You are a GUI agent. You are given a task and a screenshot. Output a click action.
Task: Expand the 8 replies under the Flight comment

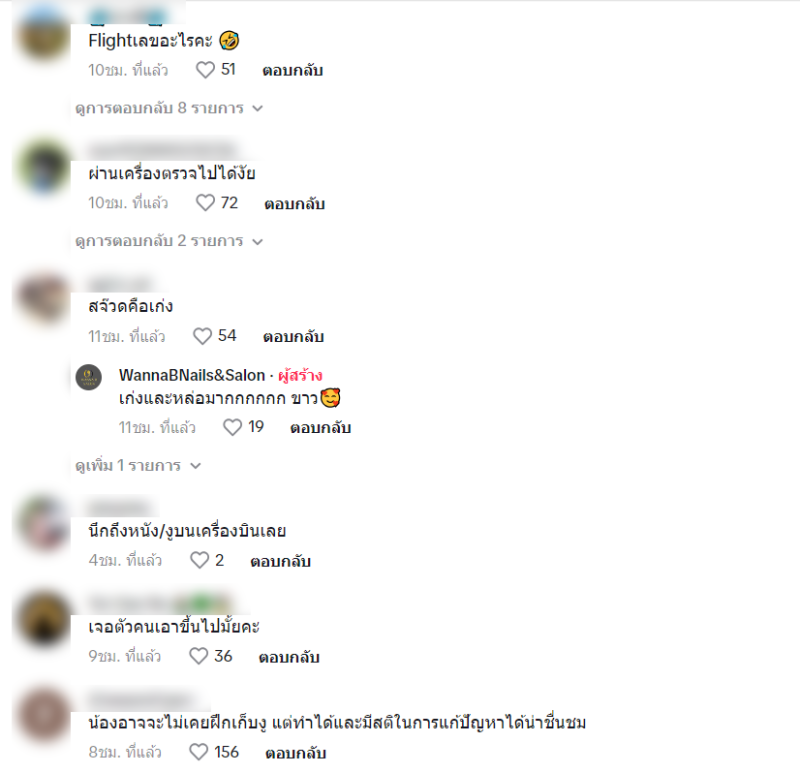click(169, 108)
